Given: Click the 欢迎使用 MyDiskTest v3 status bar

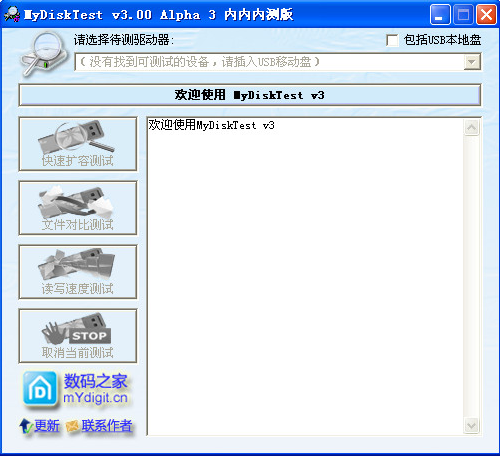Looking at the screenshot, I should pos(250,95).
